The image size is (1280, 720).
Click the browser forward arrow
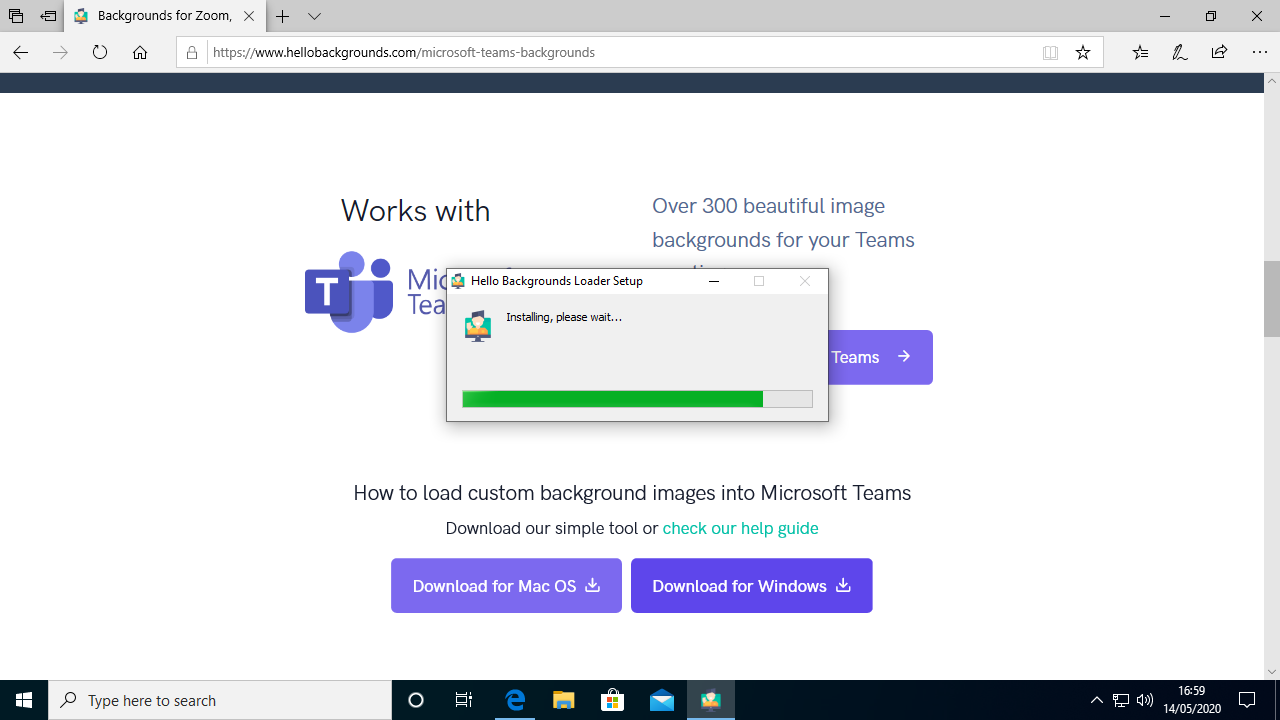tap(60, 52)
